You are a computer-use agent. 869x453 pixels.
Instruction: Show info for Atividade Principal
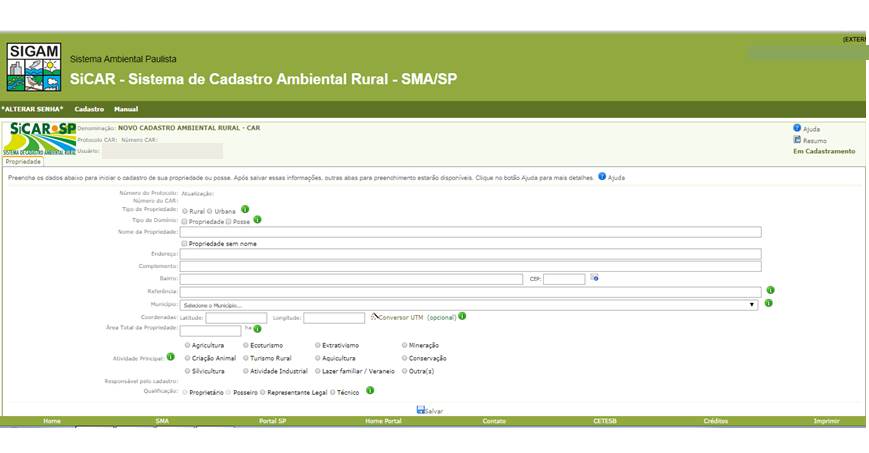(171, 357)
